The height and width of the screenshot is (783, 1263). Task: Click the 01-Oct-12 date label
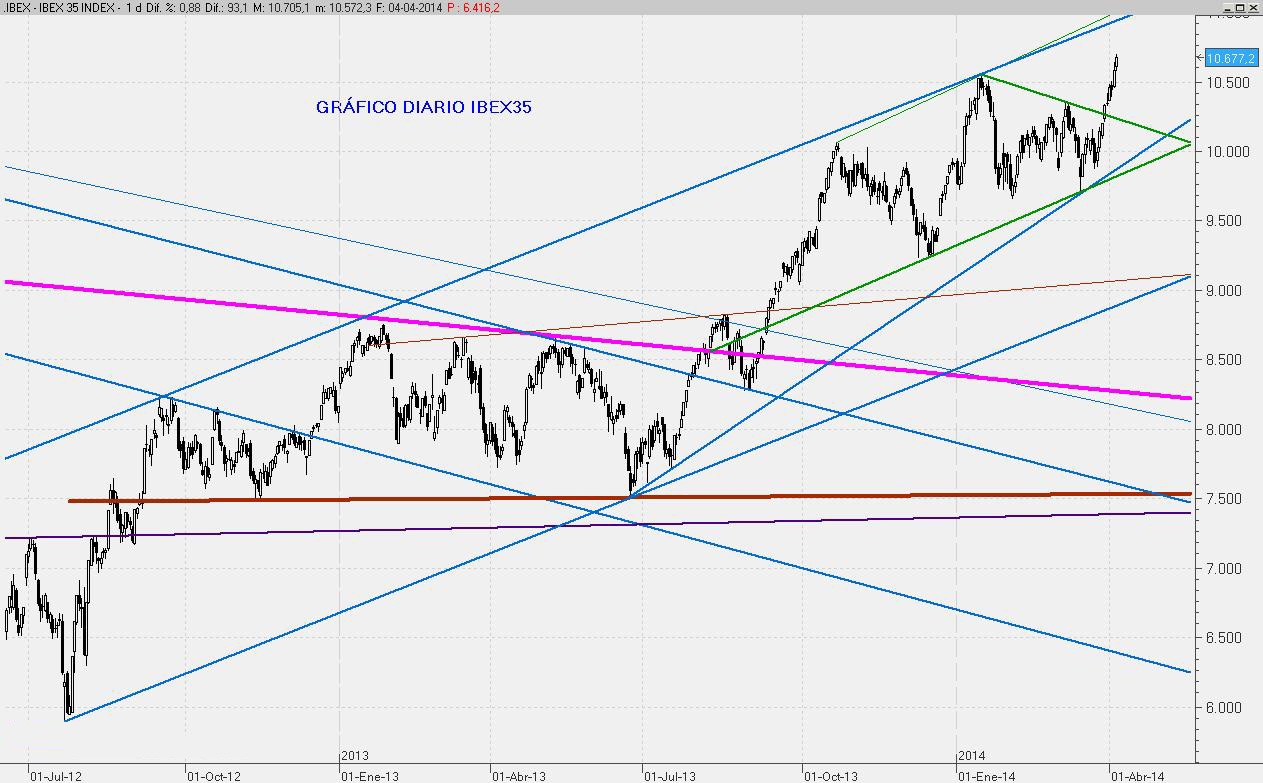pos(213,775)
